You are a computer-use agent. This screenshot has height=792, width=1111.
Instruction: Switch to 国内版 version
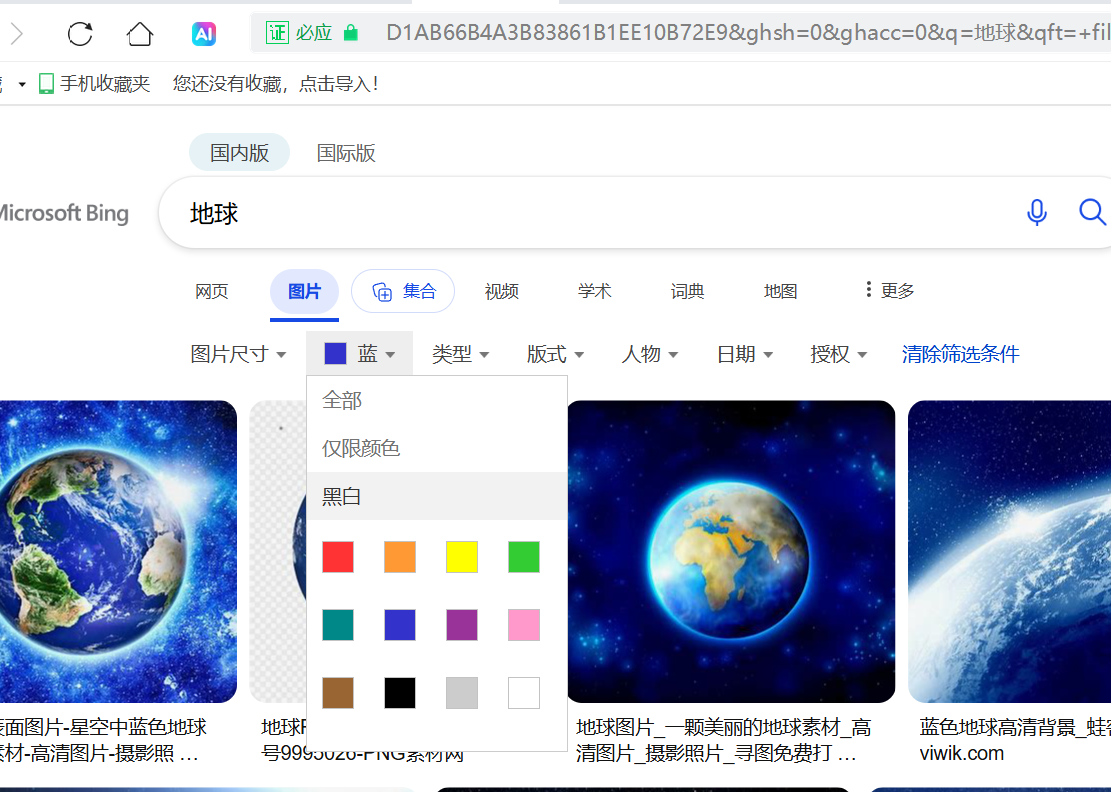(239, 152)
